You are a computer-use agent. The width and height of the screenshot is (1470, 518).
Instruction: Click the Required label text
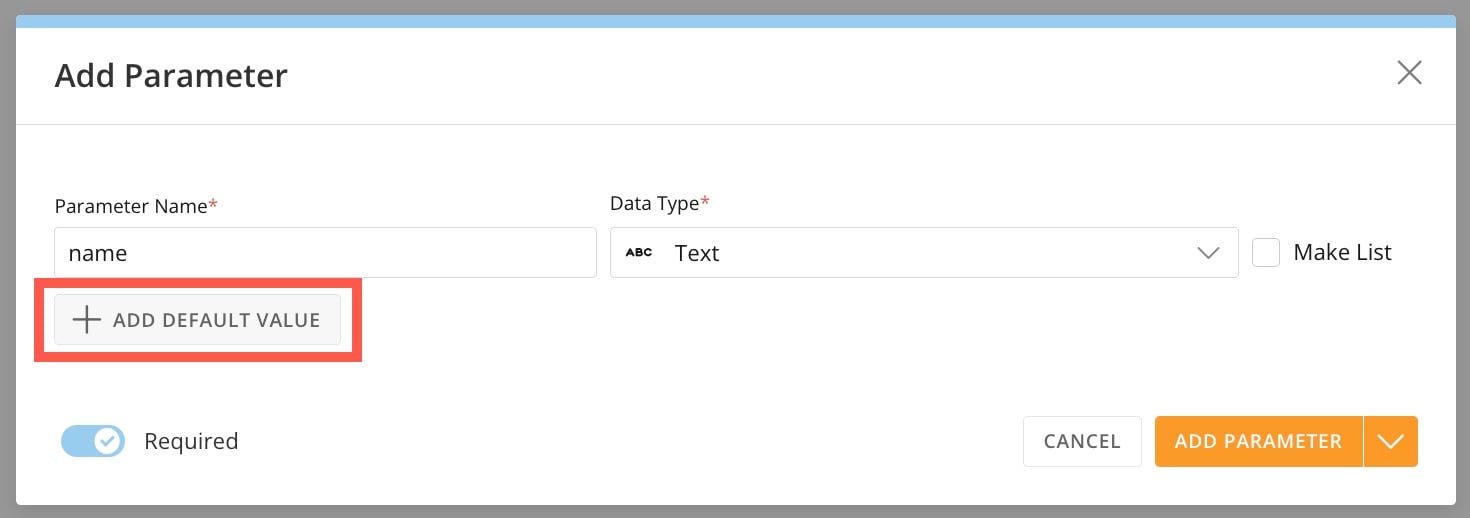pyautogui.click(x=191, y=441)
